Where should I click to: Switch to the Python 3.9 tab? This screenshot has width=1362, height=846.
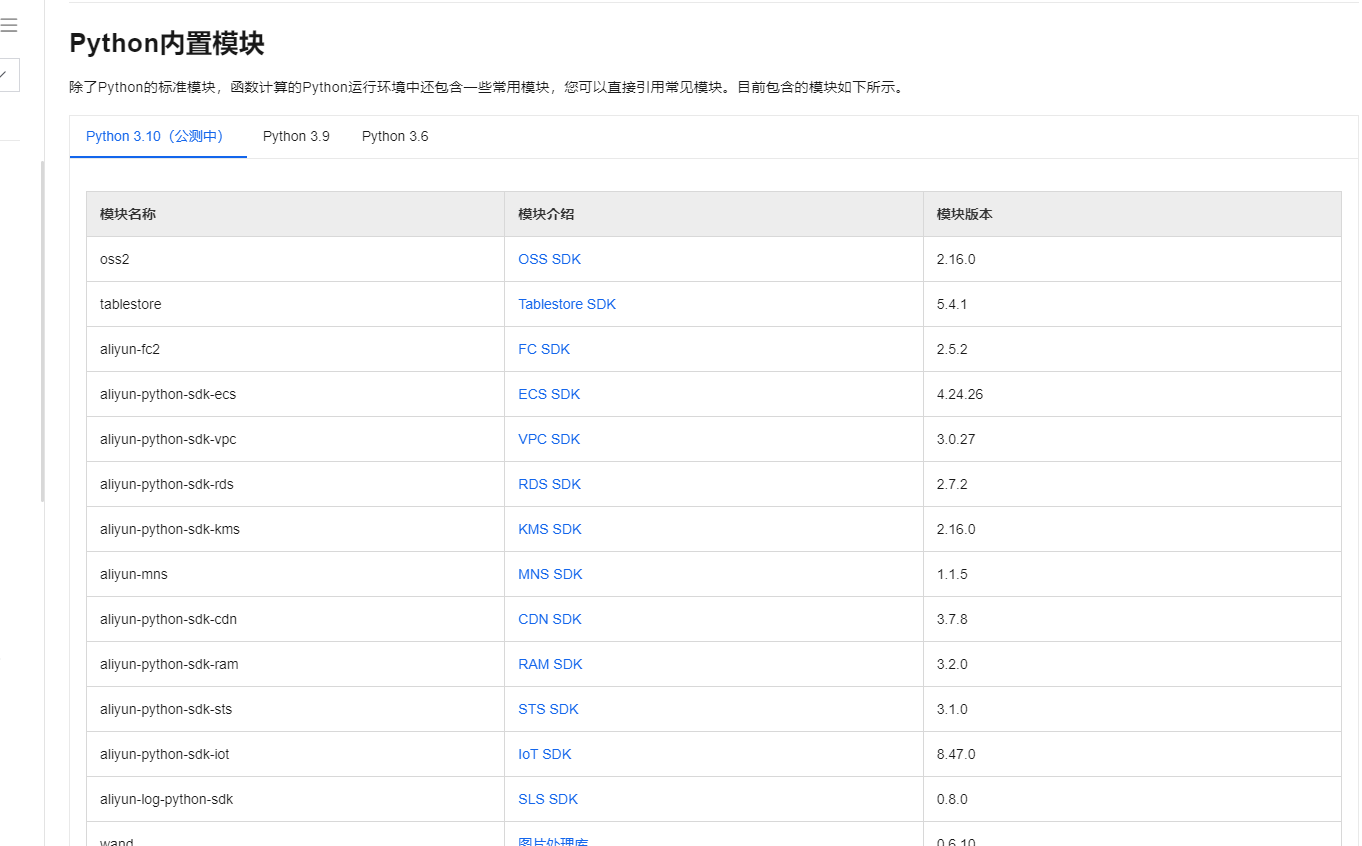pos(296,136)
